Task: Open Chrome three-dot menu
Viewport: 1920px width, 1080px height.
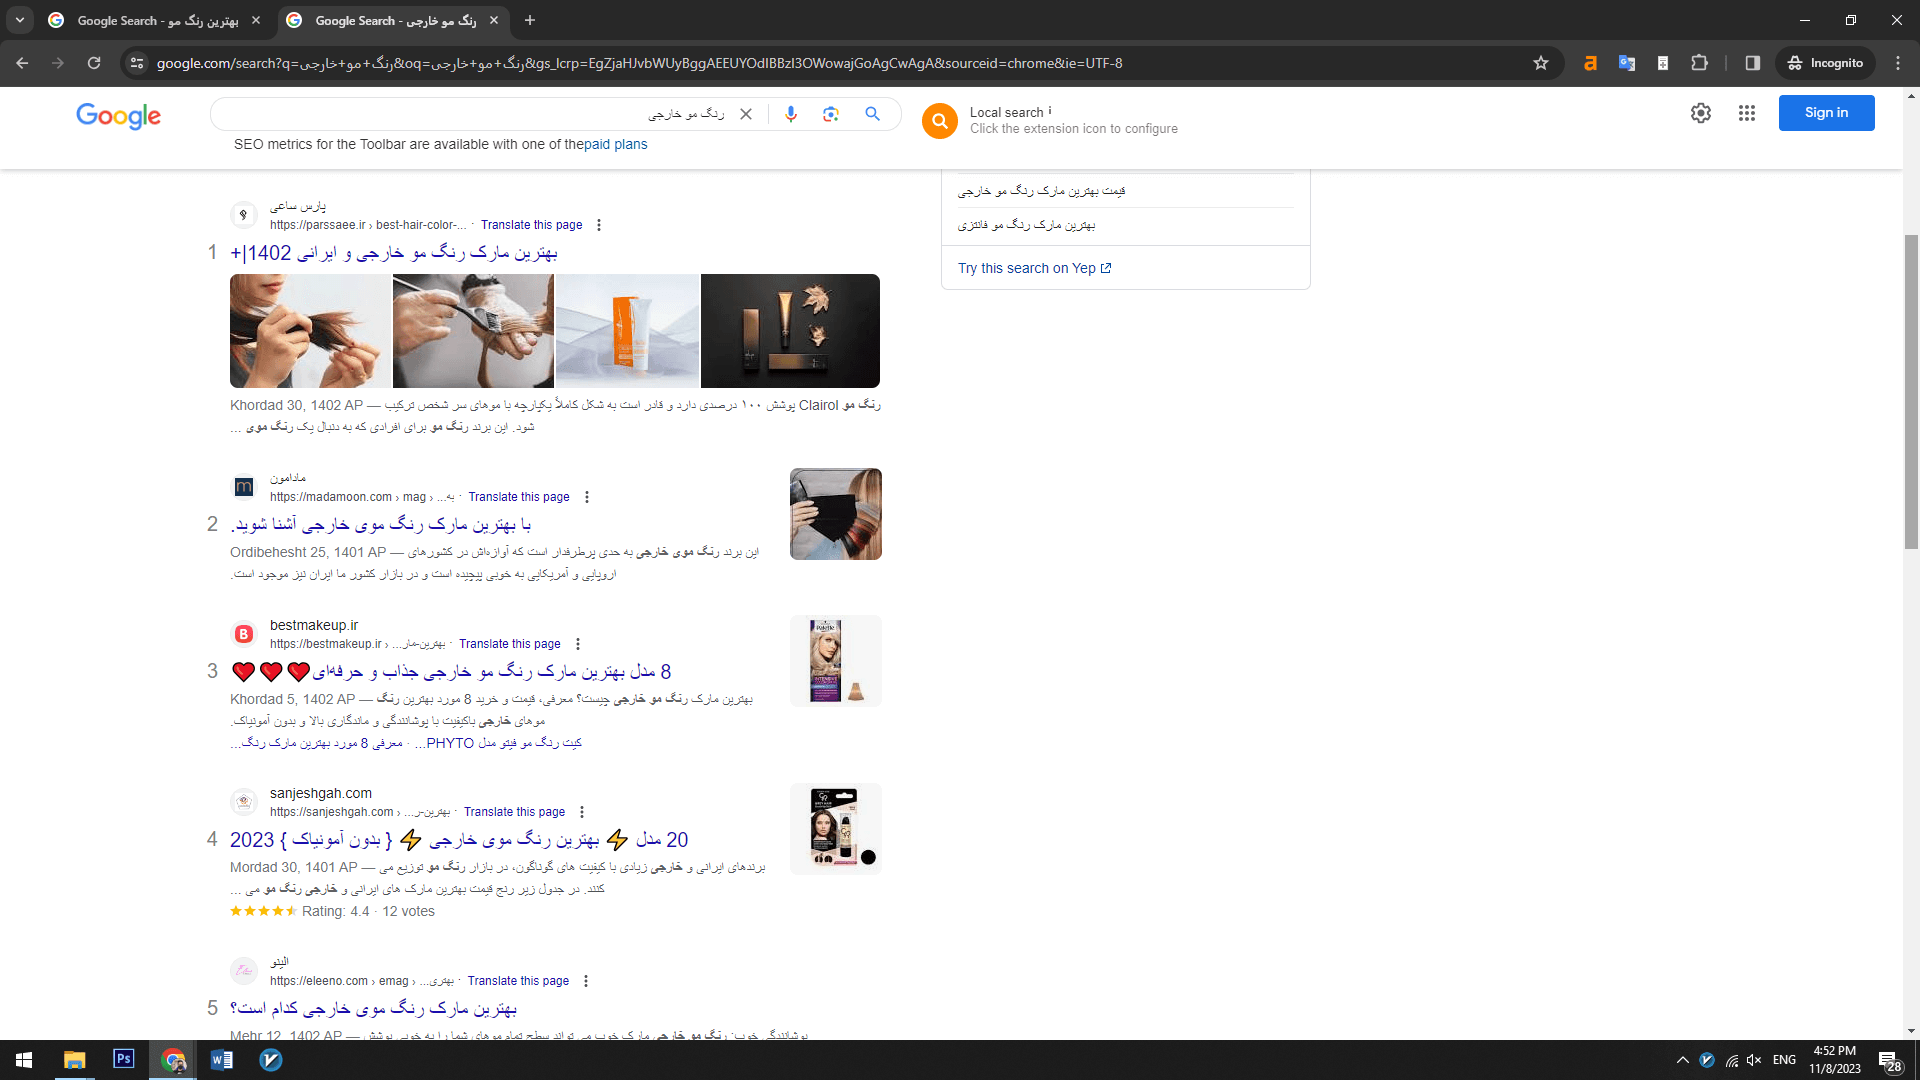Action: (x=1898, y=63)
